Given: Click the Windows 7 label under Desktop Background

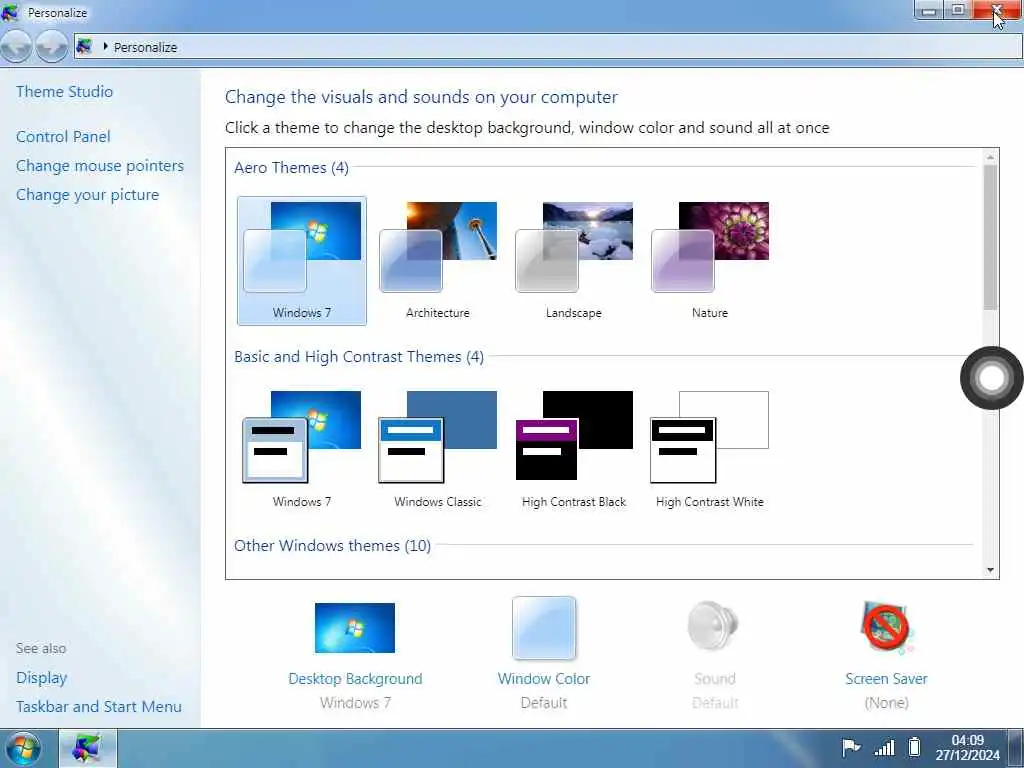Looking at the screenshot, I should (355, 703).
